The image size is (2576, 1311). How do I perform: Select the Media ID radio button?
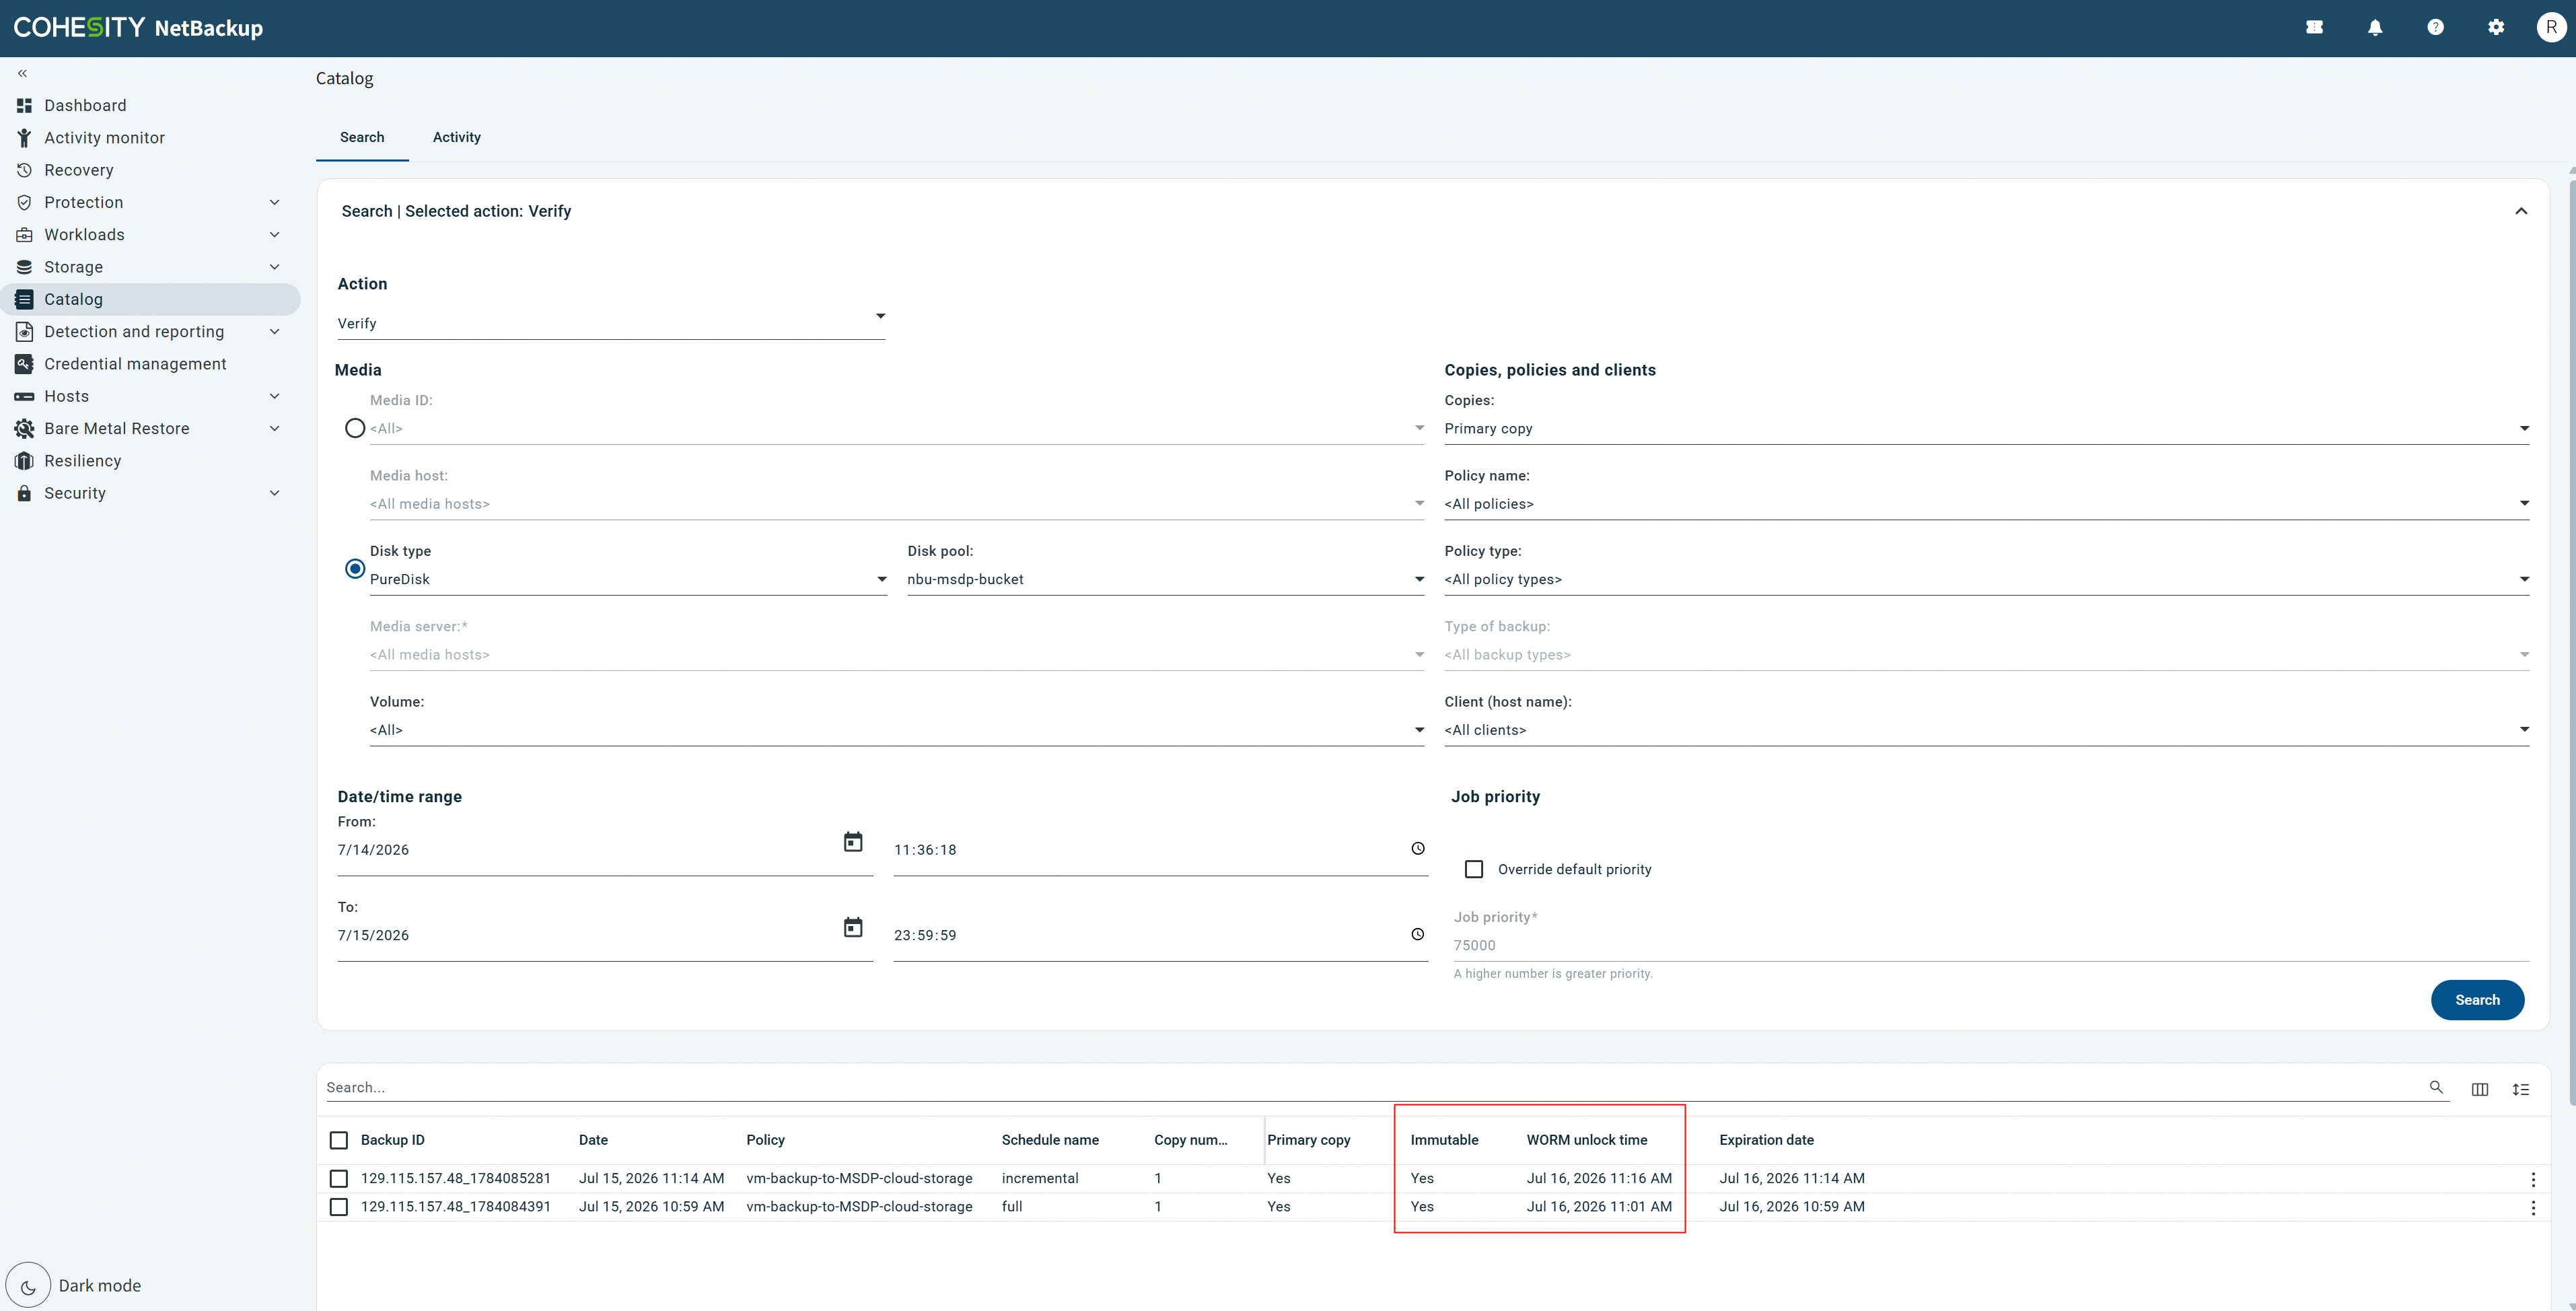pyautogui.click(x=355, y=428)
